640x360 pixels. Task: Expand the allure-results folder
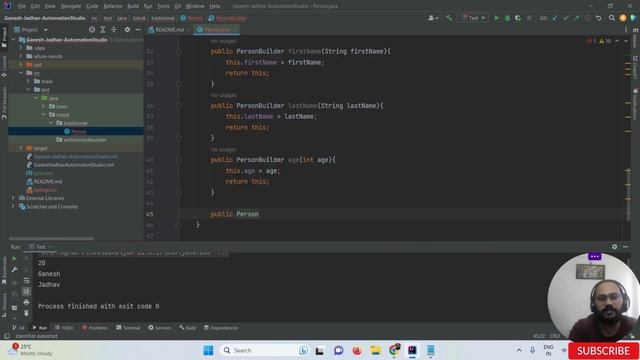[x=21, y=56]
